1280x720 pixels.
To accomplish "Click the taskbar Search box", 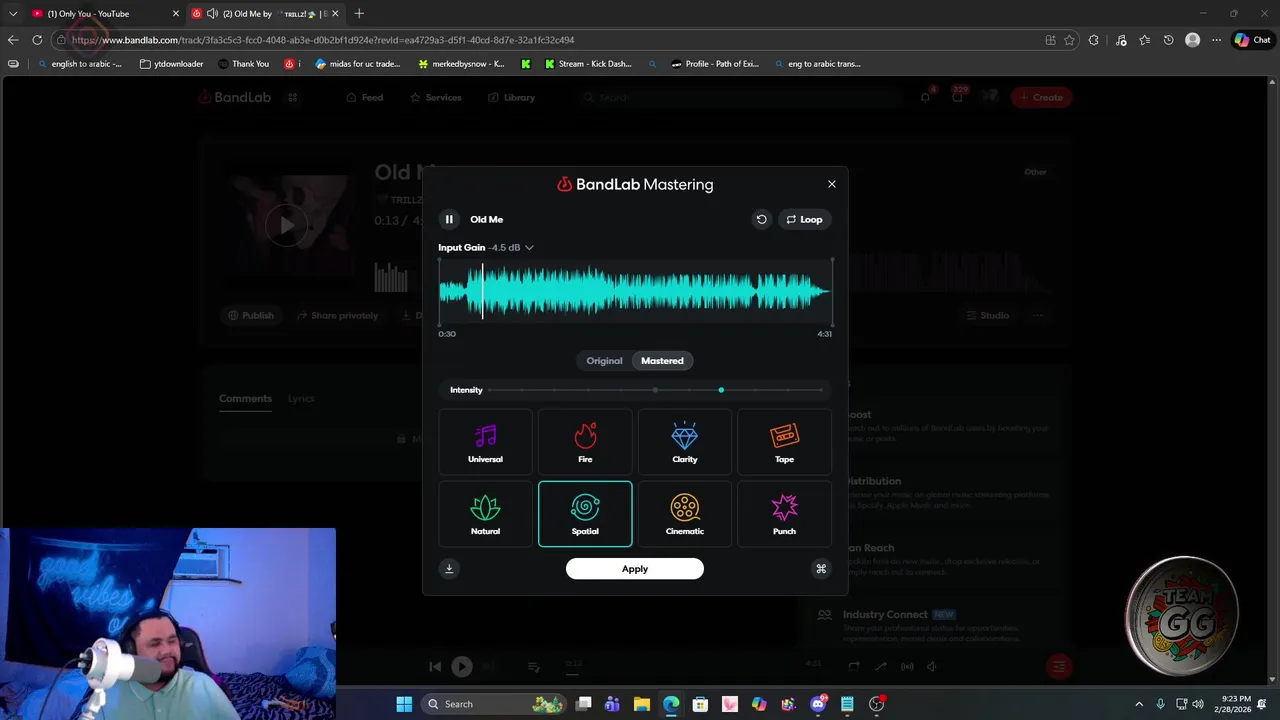I will [x=496, y=704].
